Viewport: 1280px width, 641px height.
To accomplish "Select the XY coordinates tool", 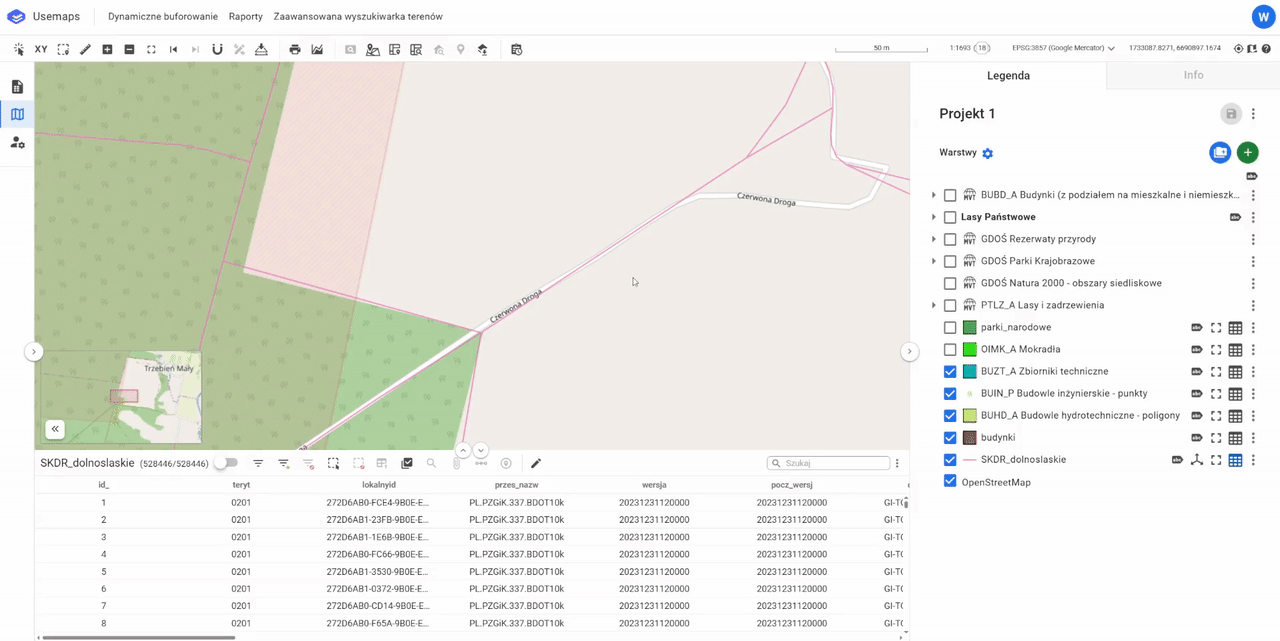I will (x=41, y=49).
